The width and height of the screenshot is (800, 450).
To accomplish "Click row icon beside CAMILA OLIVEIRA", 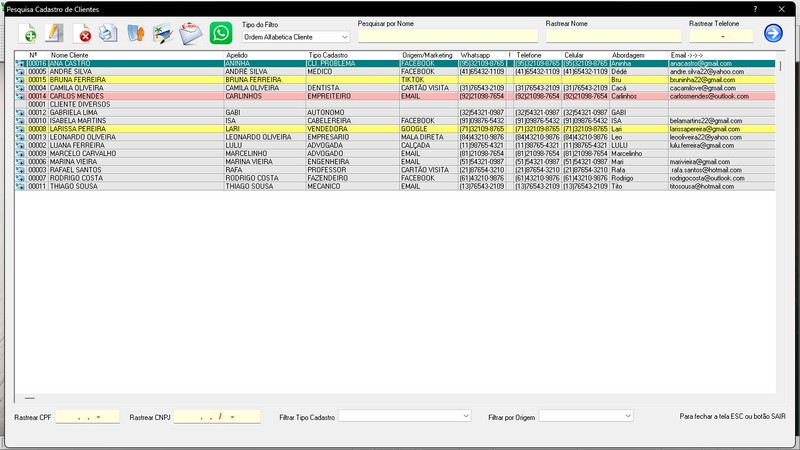I will [20, 88].
